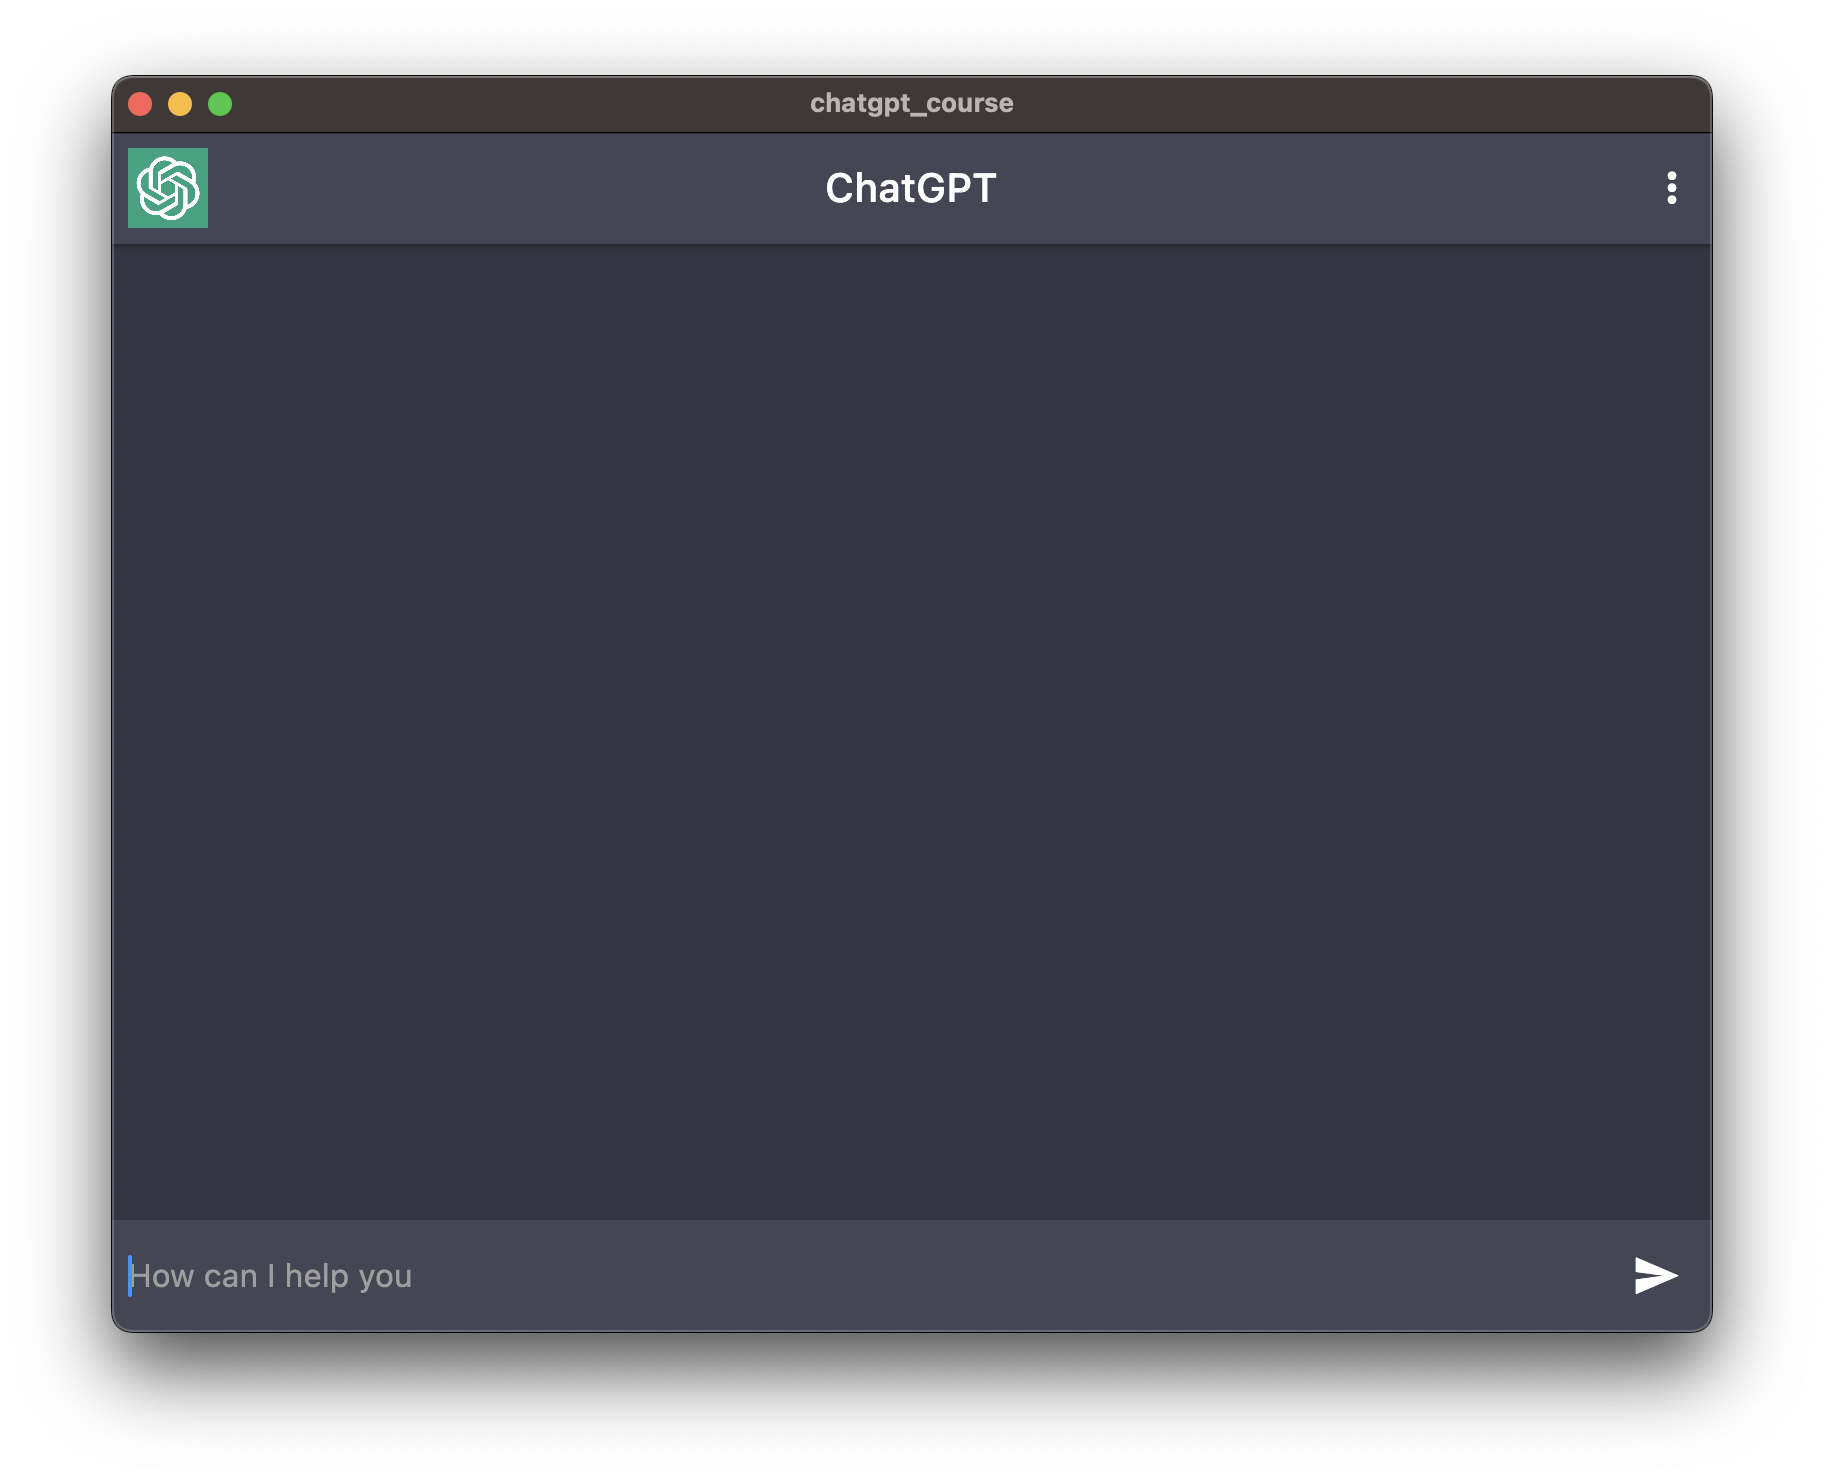Maximize the window using the green button
The image size is (1824, 1480).
pos(220,104)
